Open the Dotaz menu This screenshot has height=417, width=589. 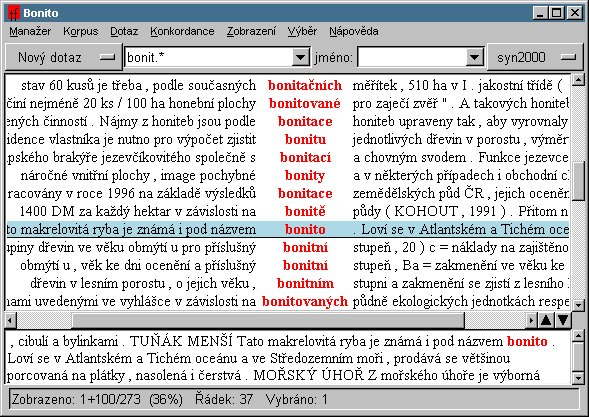coord(124,31)
